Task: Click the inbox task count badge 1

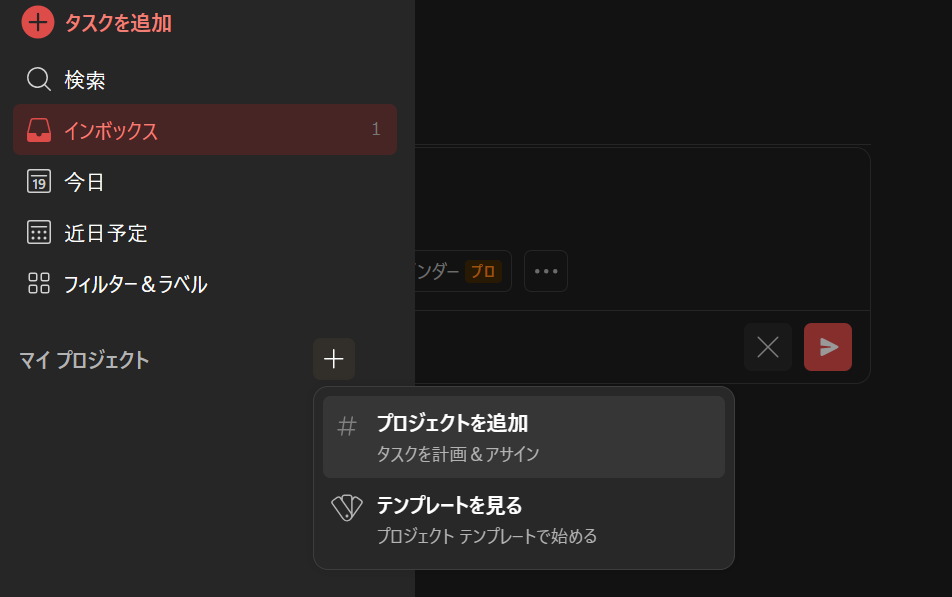Action: point(376,129)
